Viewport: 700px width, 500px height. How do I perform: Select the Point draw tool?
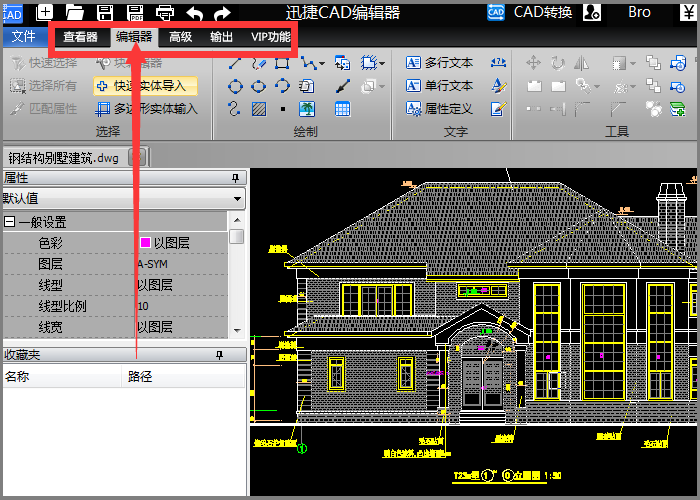point(283,109)
